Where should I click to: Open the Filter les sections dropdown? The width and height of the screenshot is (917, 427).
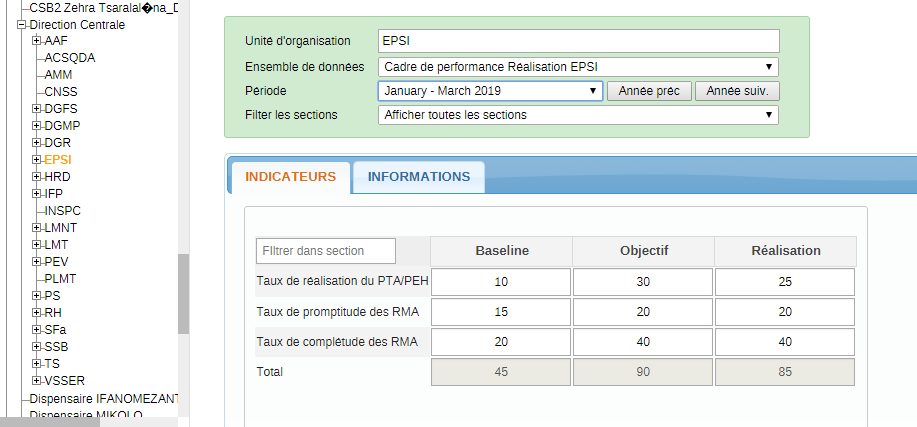tap(578, 115)
